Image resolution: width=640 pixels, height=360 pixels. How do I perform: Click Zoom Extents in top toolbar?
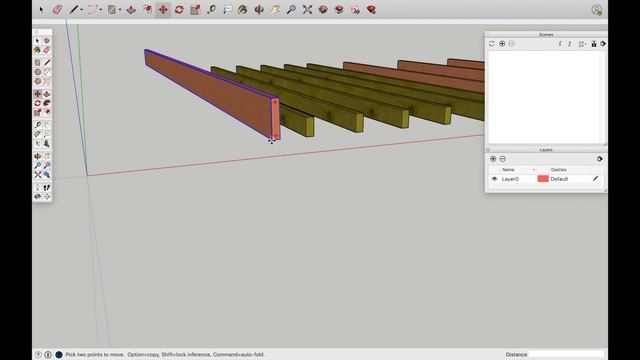307,9
